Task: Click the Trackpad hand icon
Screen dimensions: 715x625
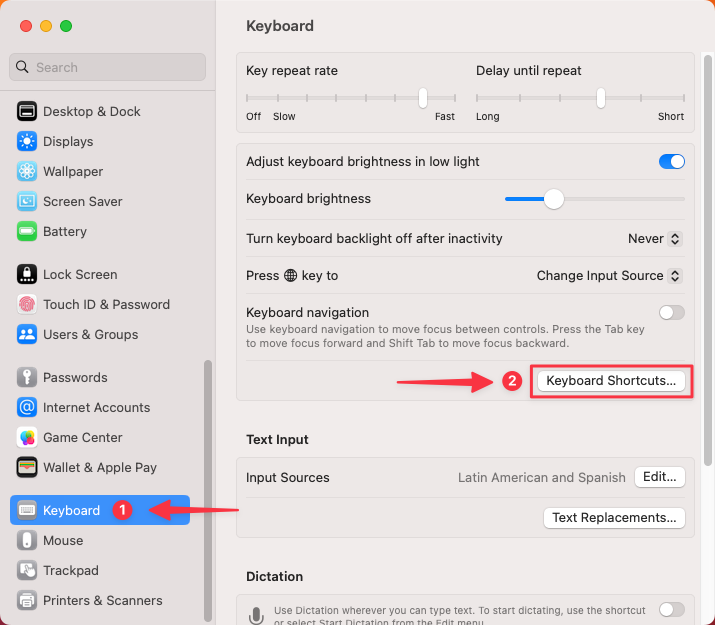Action: tap(27, 570)
